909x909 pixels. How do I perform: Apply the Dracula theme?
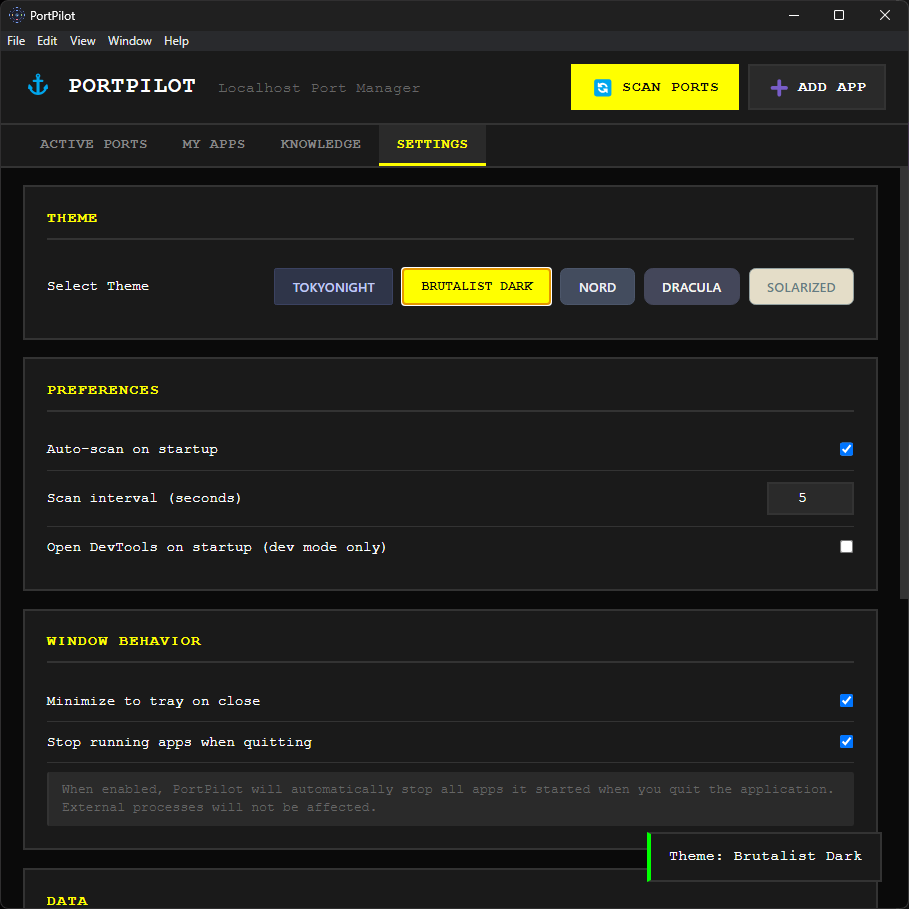(691, 287)
